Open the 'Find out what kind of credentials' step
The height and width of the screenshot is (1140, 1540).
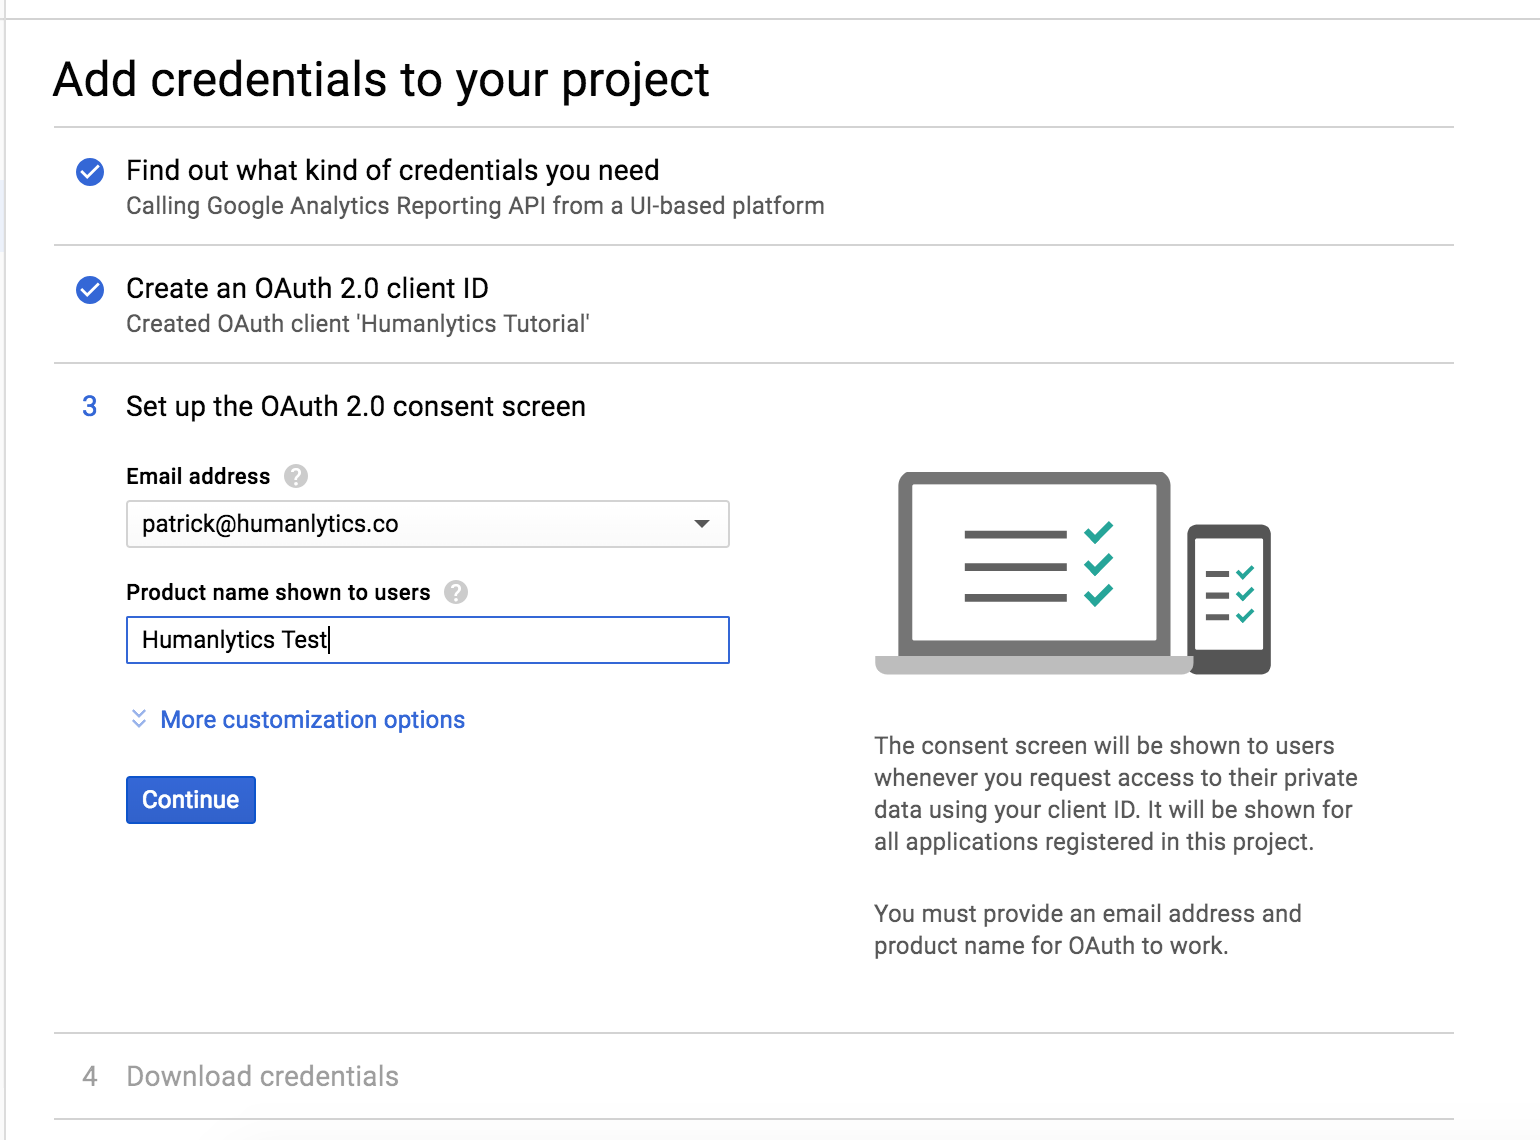[392, 171]
